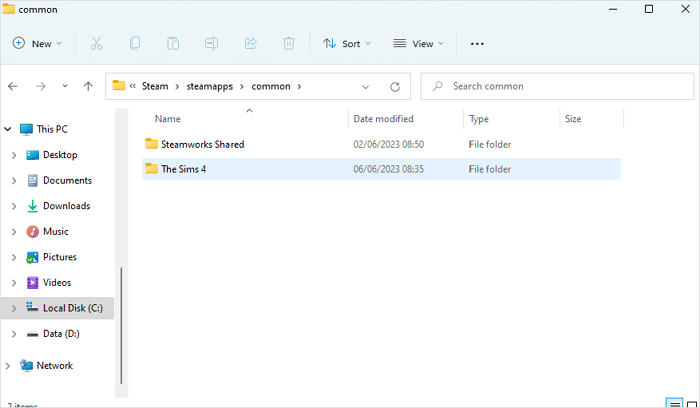Click the Rename icon in toolbar
The width and height of the screenshot is (700, 408).
pos(211,44)
